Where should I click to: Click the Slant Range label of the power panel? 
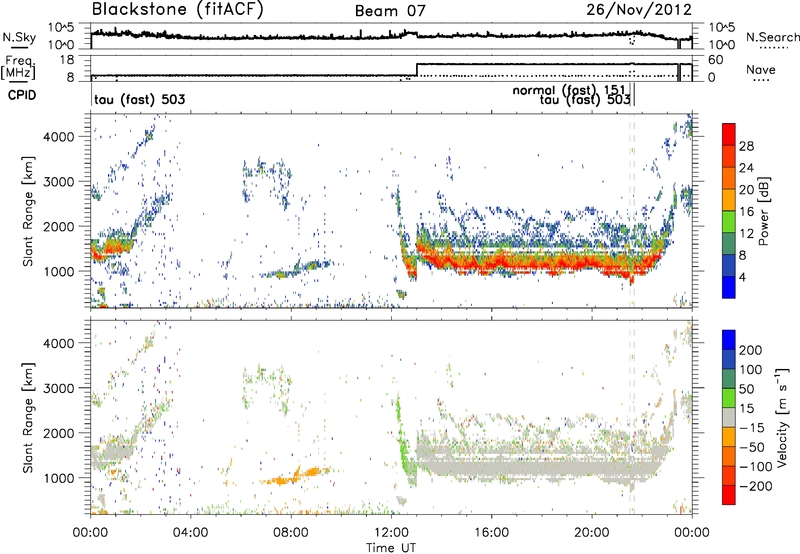click(x=28, y=211)
